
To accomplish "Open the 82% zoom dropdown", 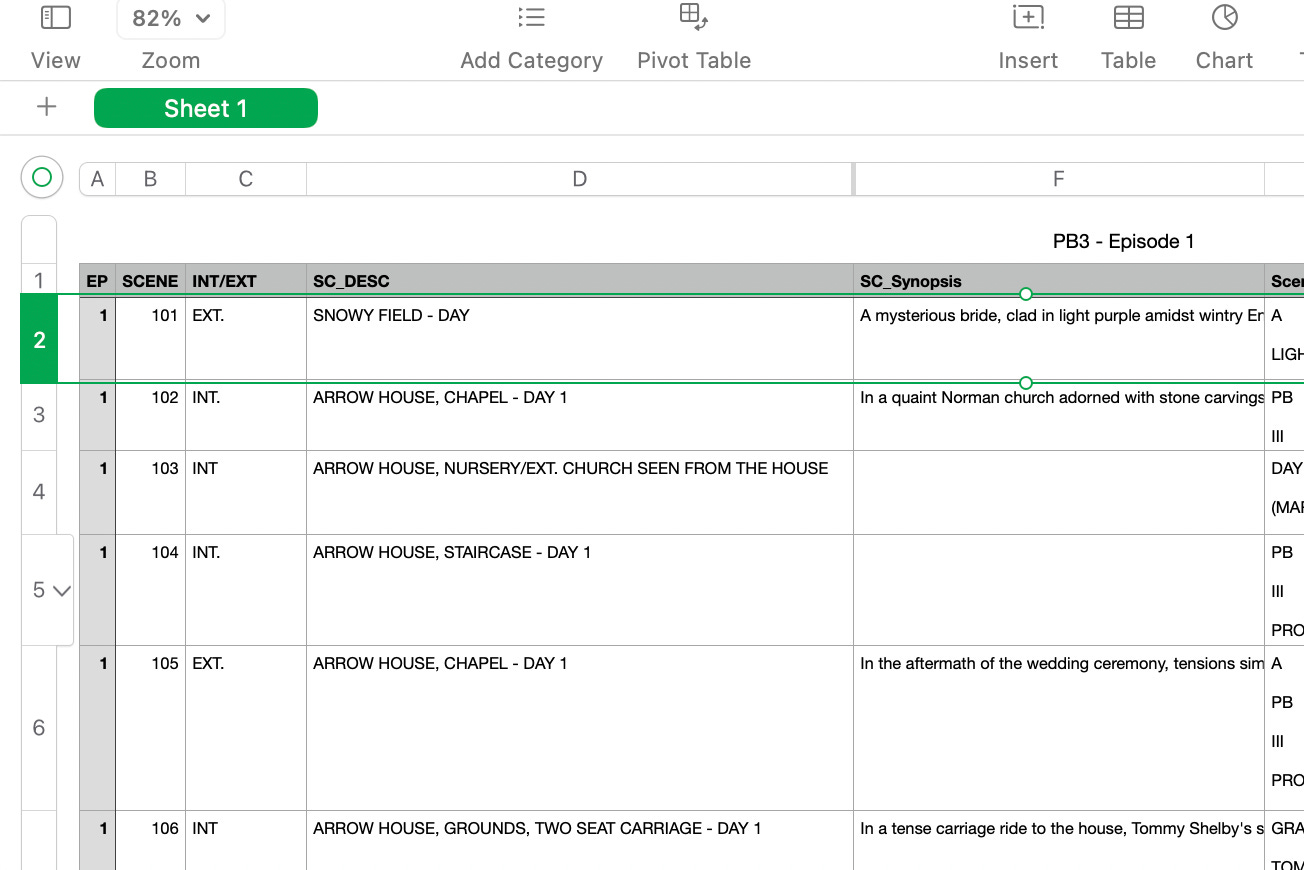I will [171, 18].
